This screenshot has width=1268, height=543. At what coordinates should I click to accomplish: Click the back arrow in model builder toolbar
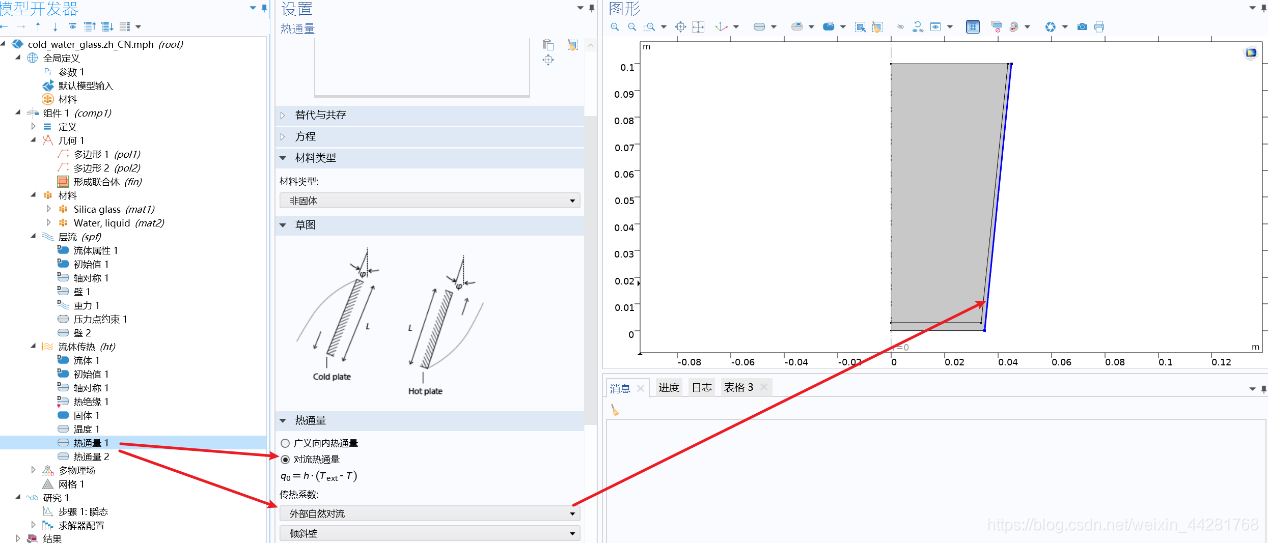click(5, 27)
